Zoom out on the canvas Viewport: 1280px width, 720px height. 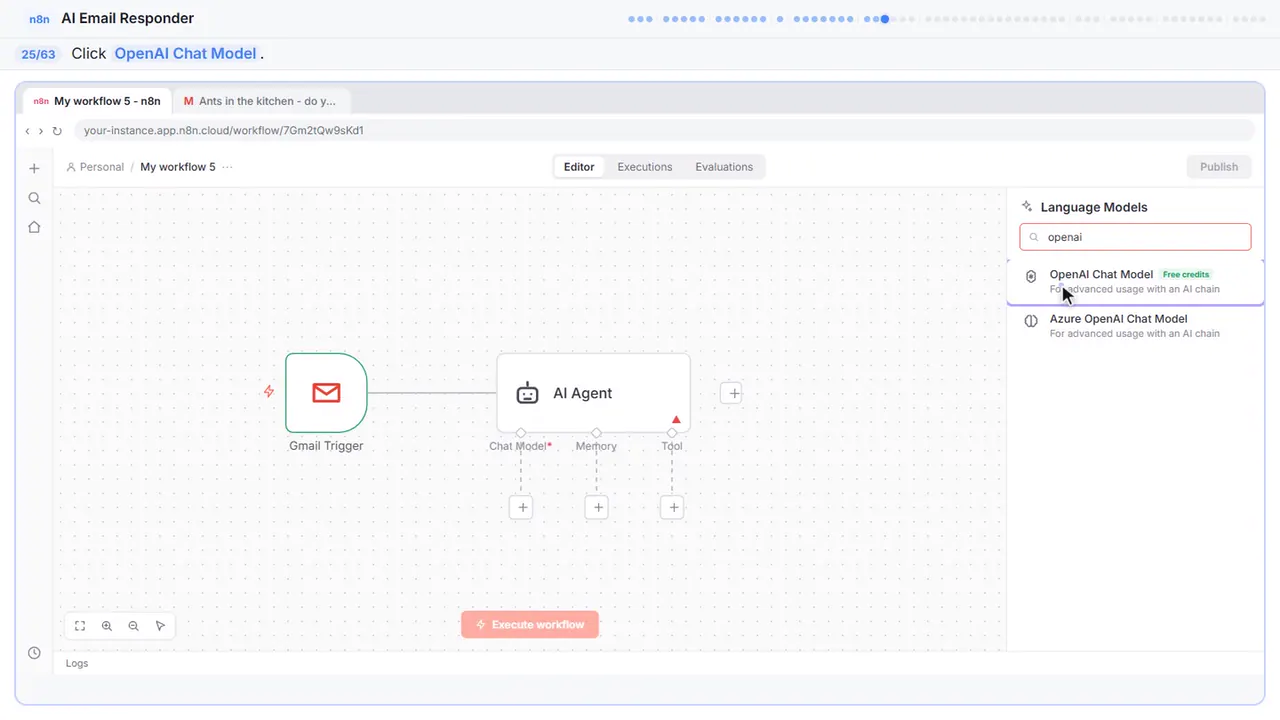(134, 626)
